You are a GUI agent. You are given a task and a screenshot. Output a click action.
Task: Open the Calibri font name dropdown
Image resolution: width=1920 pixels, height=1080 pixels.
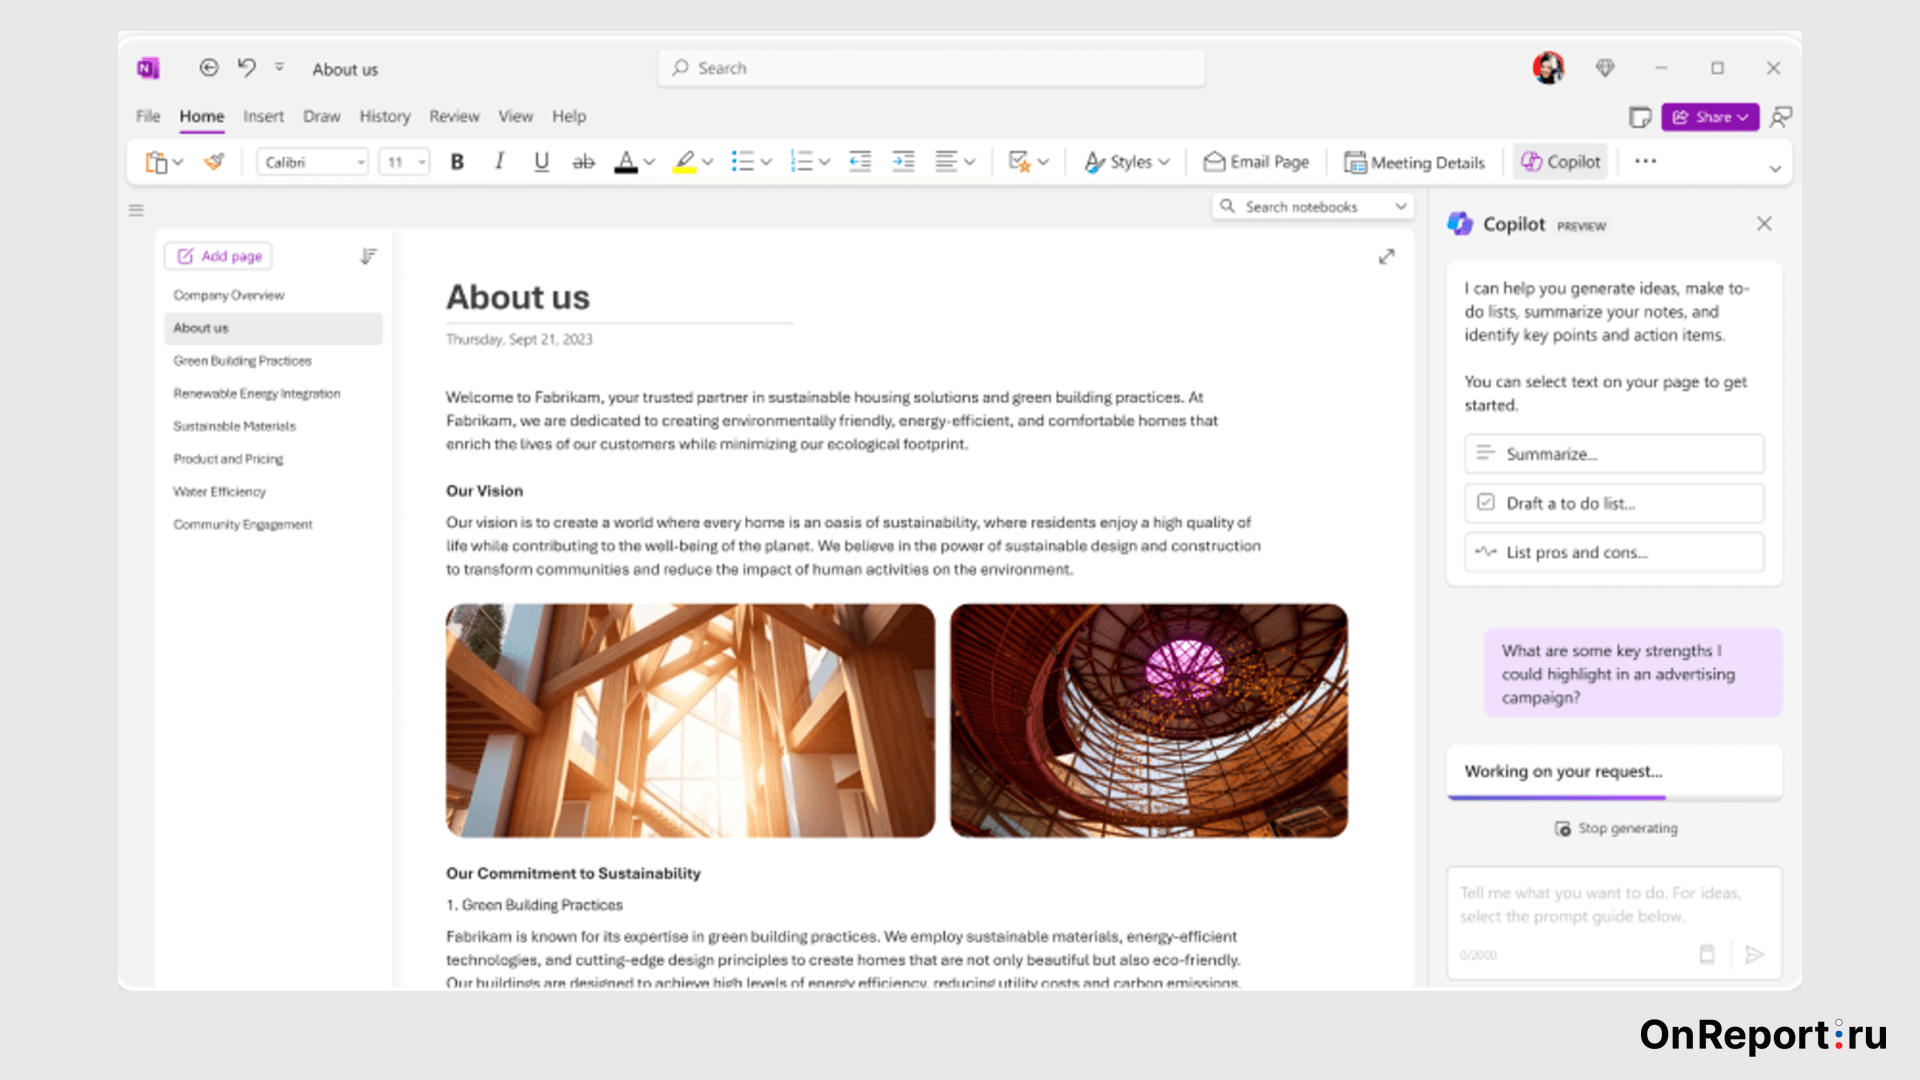click(313, 162)
